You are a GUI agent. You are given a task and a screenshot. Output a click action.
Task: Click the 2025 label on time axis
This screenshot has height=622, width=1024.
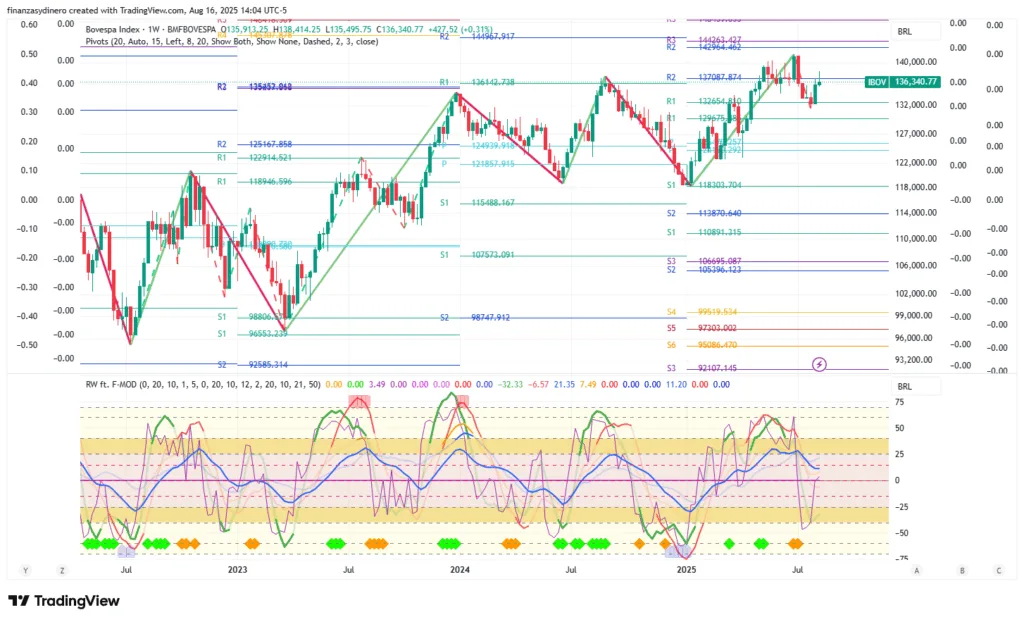[x=686, y=570]
